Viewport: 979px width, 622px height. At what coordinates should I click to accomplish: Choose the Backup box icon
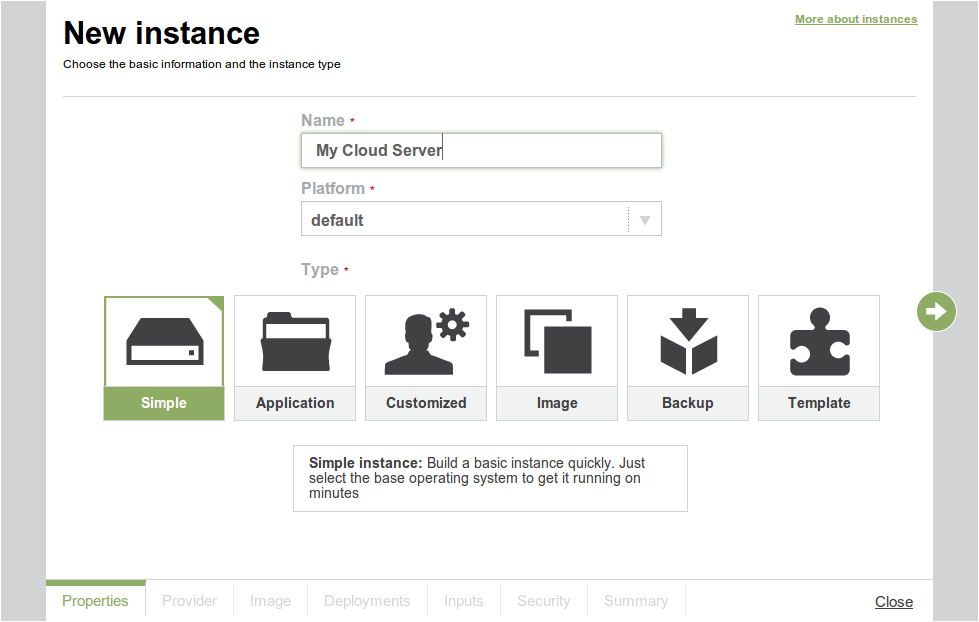pyautogui.click(x=688, y=341)
